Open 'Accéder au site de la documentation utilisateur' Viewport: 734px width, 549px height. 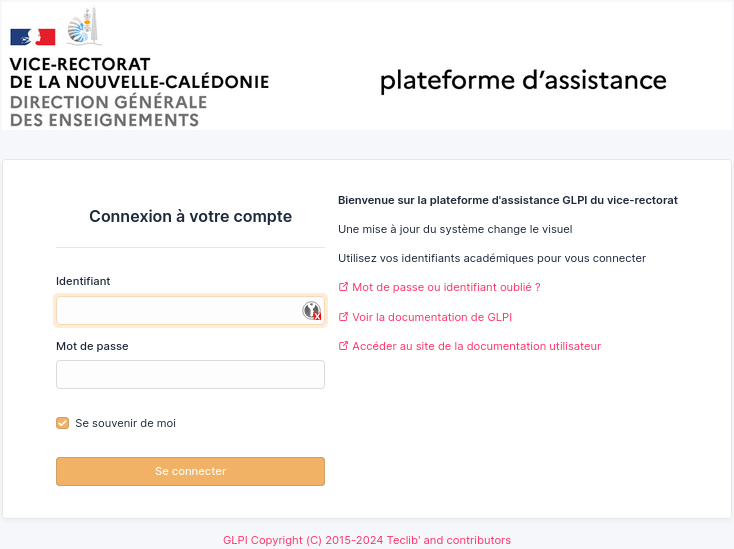pyautogui.click(x=476, y=346)
